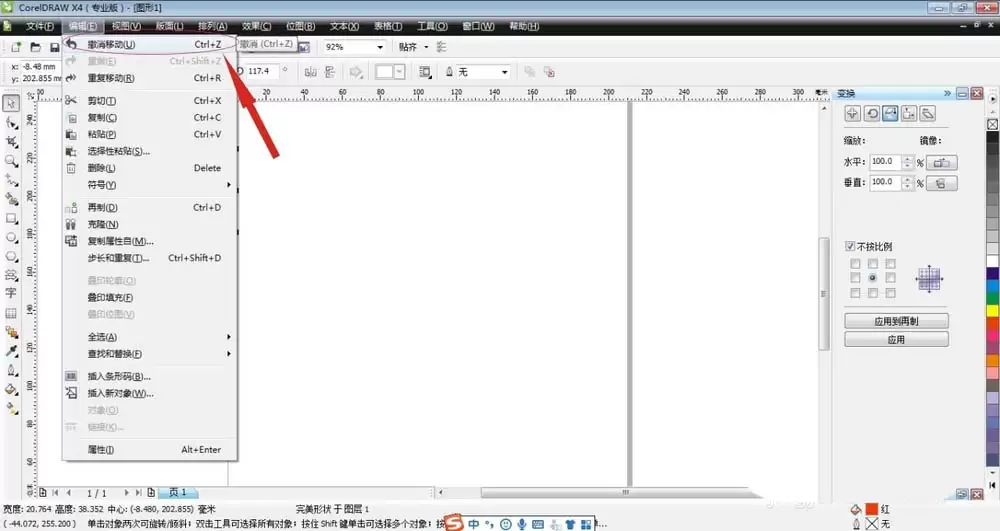Click the horizontal mirror button
Image resolution: width=1000 pixels, height=531 pixels.
(x=941, y=163)
